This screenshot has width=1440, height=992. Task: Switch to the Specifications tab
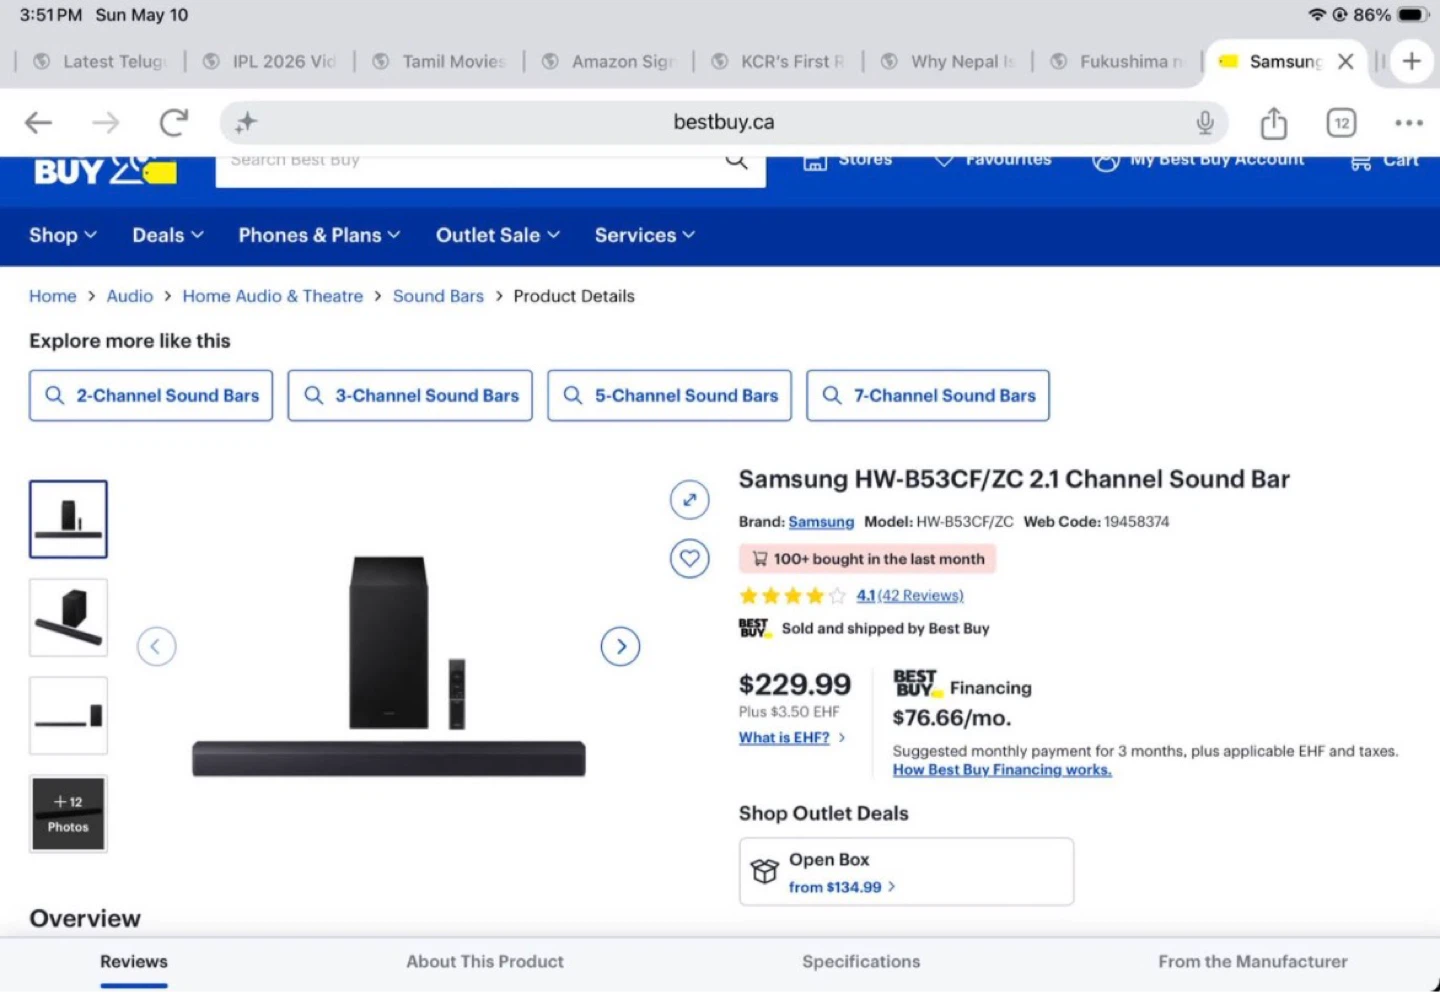861,962
